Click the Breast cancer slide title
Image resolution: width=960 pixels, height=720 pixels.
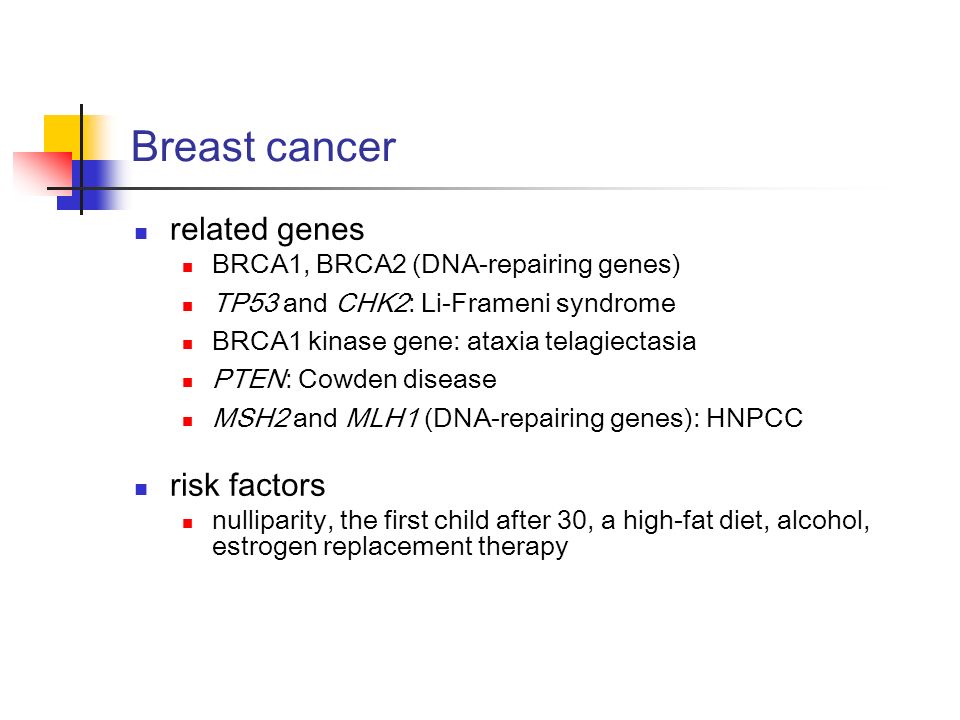(263, 147)
